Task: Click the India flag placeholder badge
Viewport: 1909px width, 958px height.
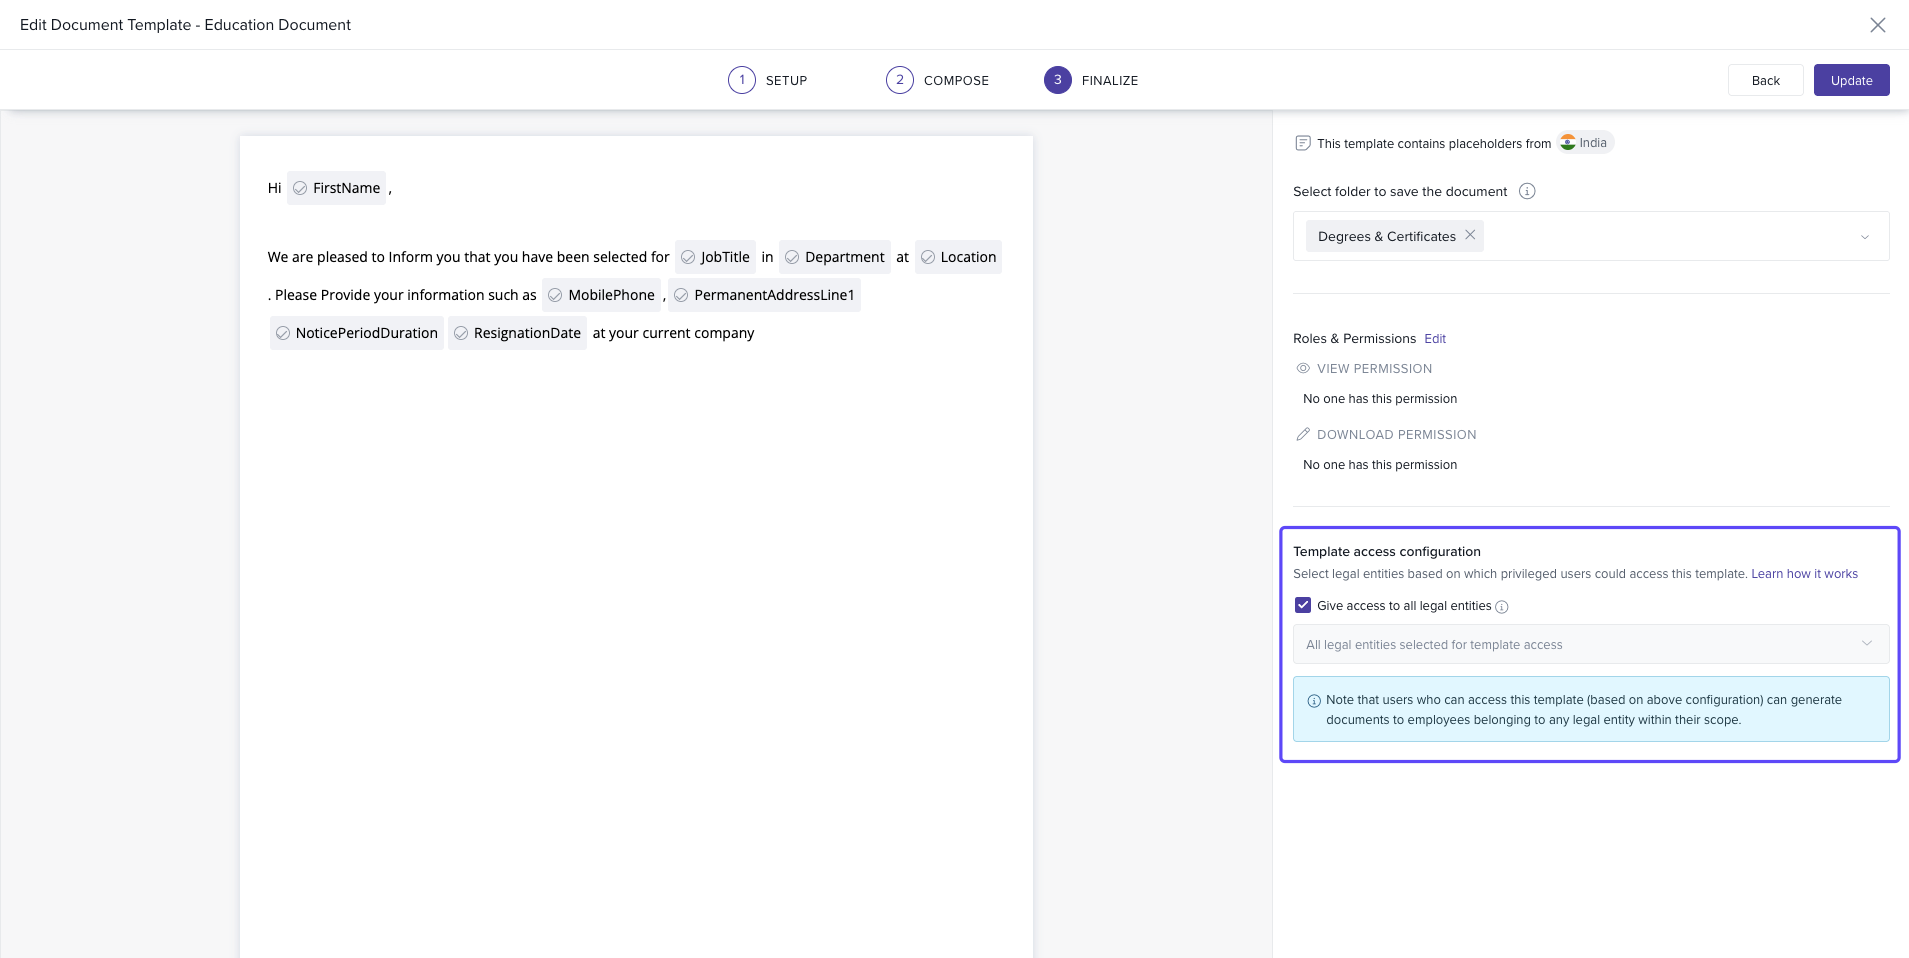Action: 1585,143
